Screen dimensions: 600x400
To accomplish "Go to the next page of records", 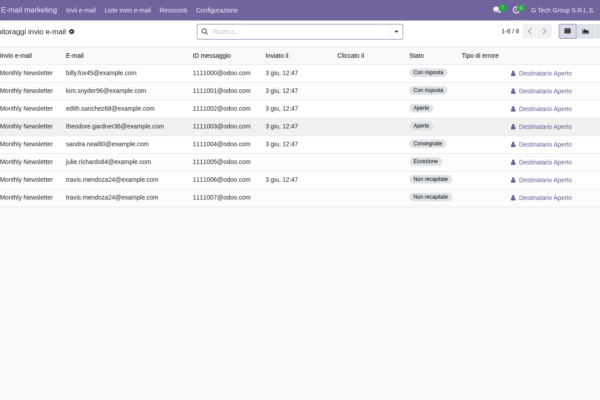I will coord(544,31).
